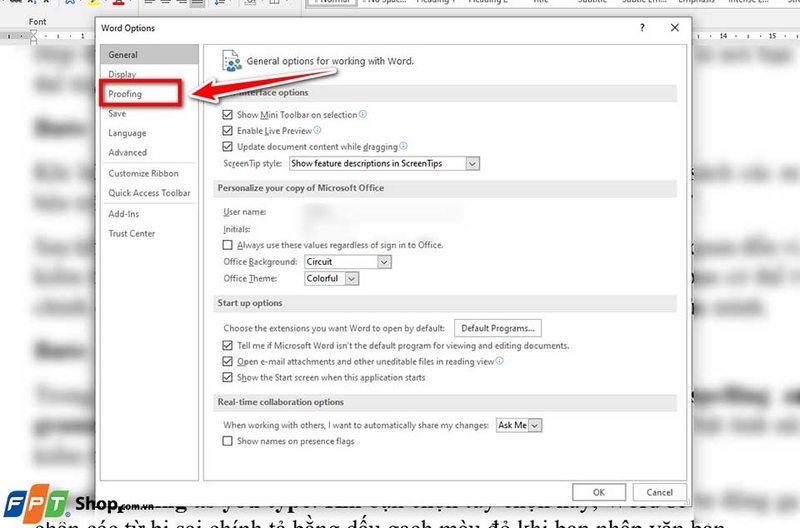Screen dimensions: 800x528
Task: Toggle Open e-mail attachments in reading view
Action: pos(228,361)
